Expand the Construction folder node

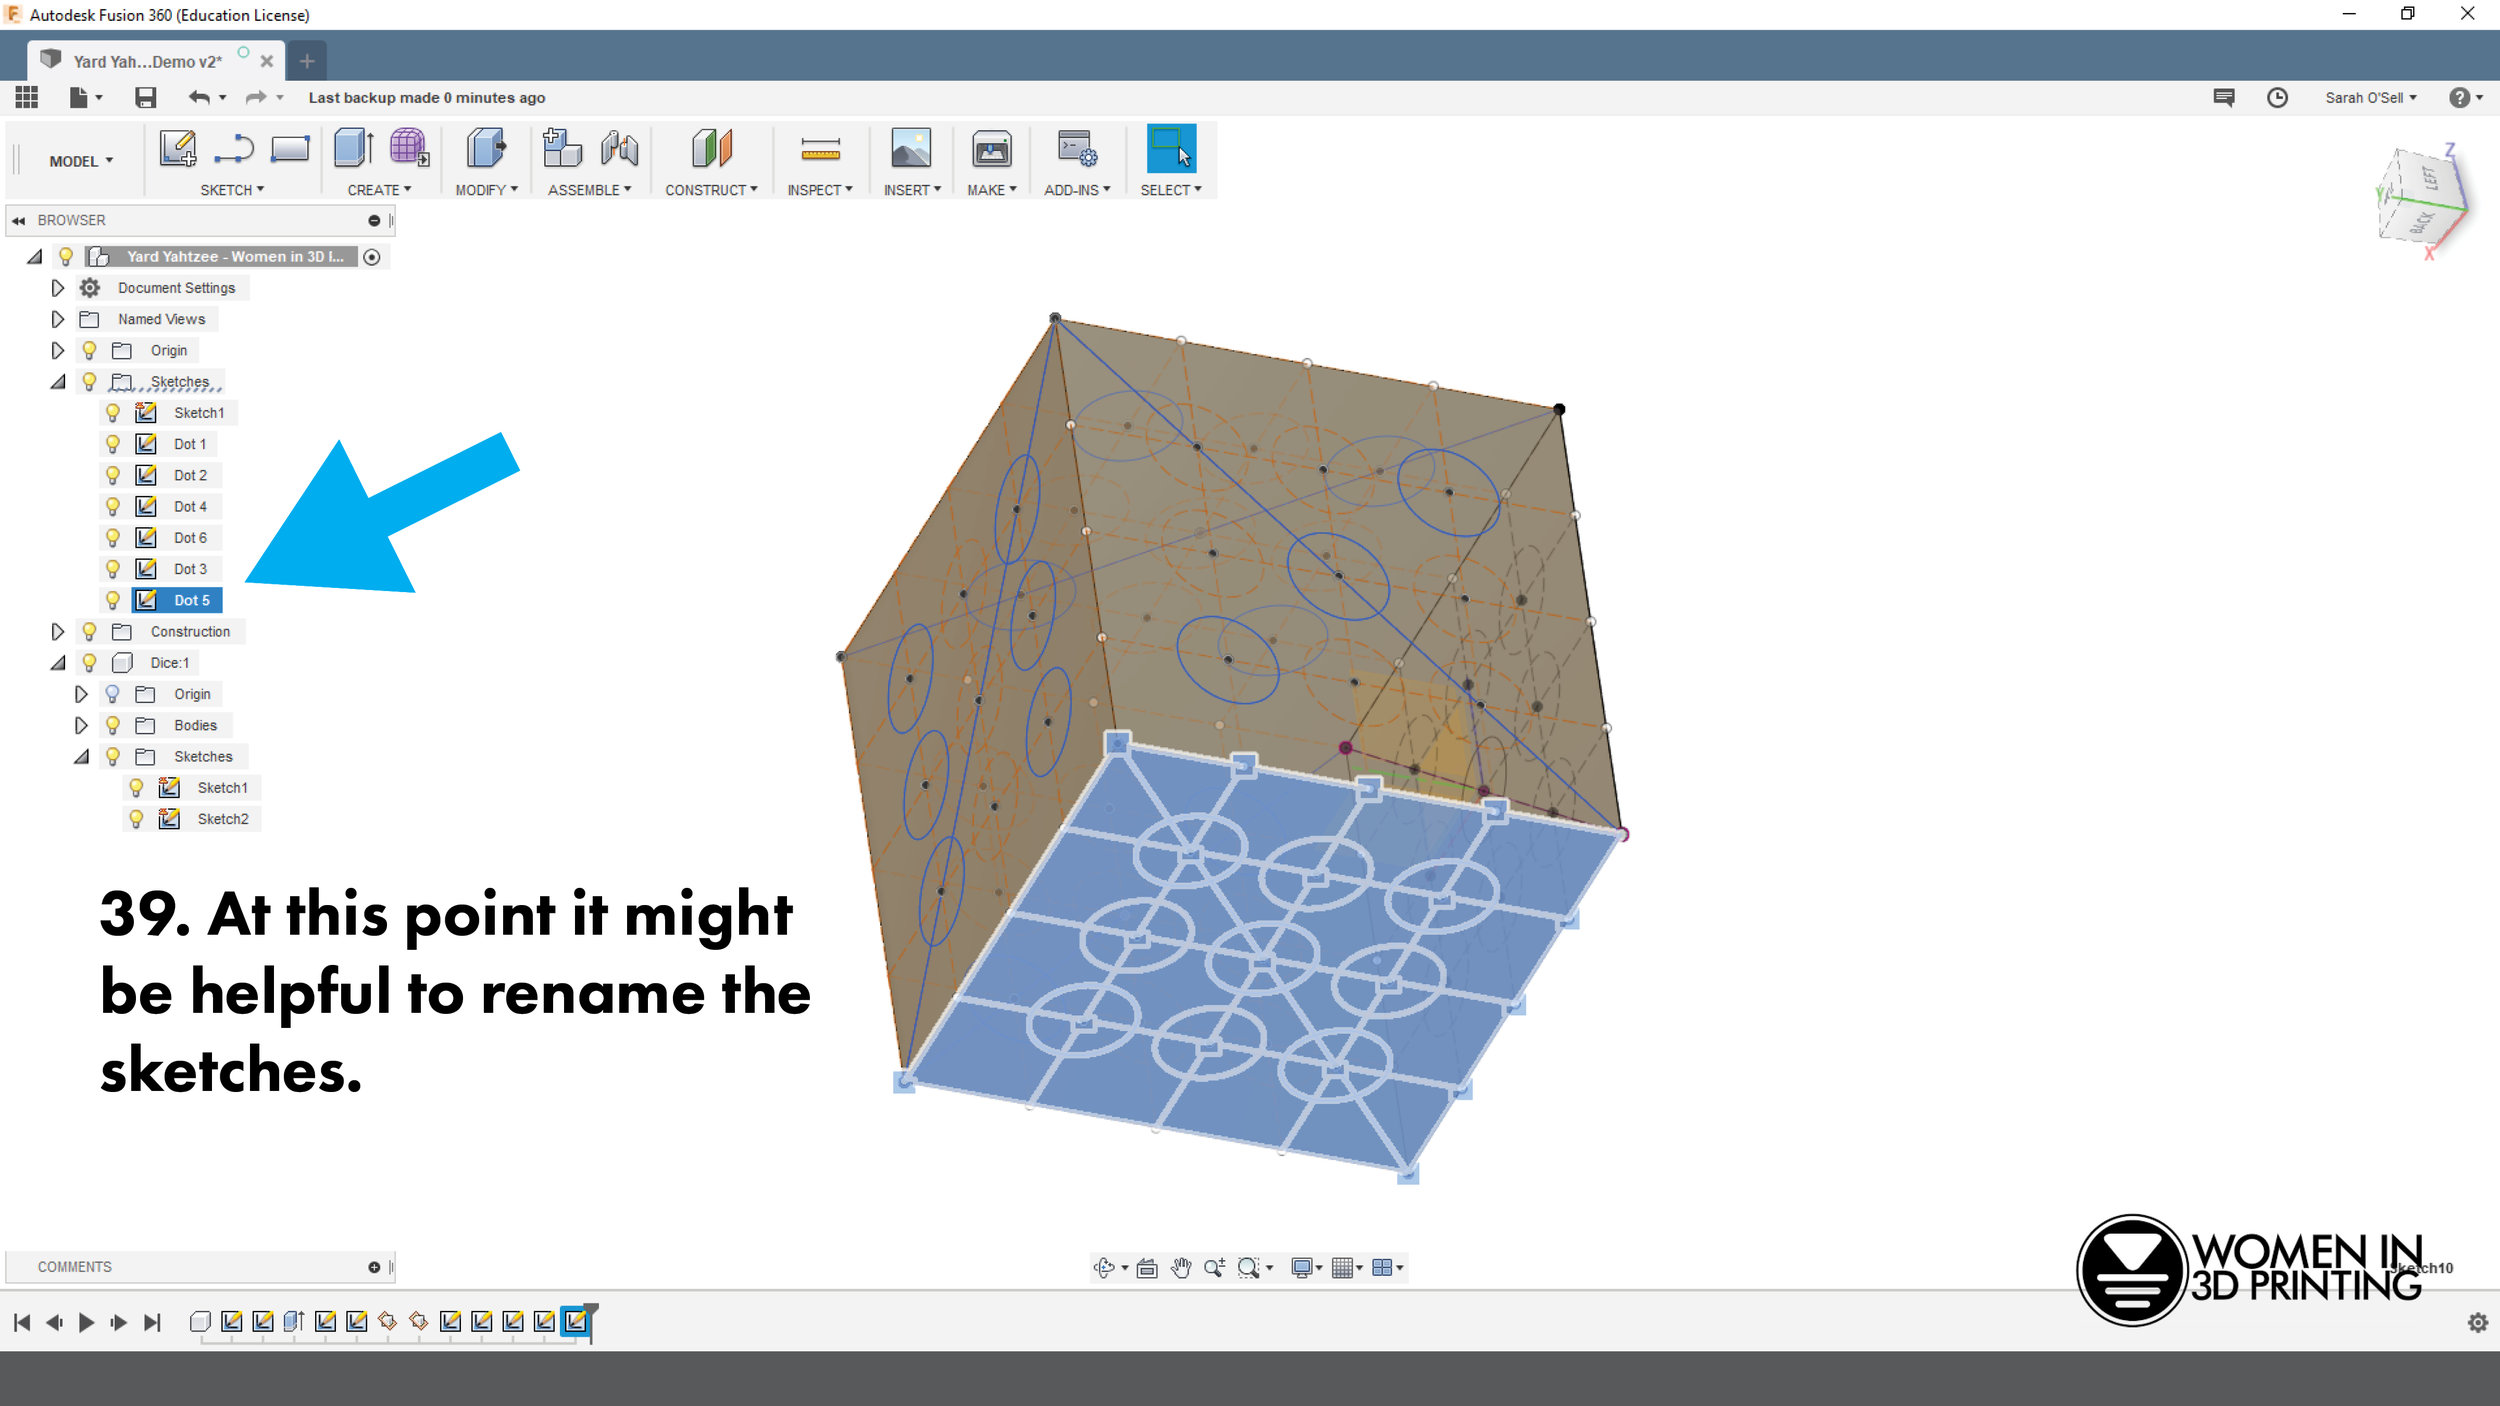[57, 631]
